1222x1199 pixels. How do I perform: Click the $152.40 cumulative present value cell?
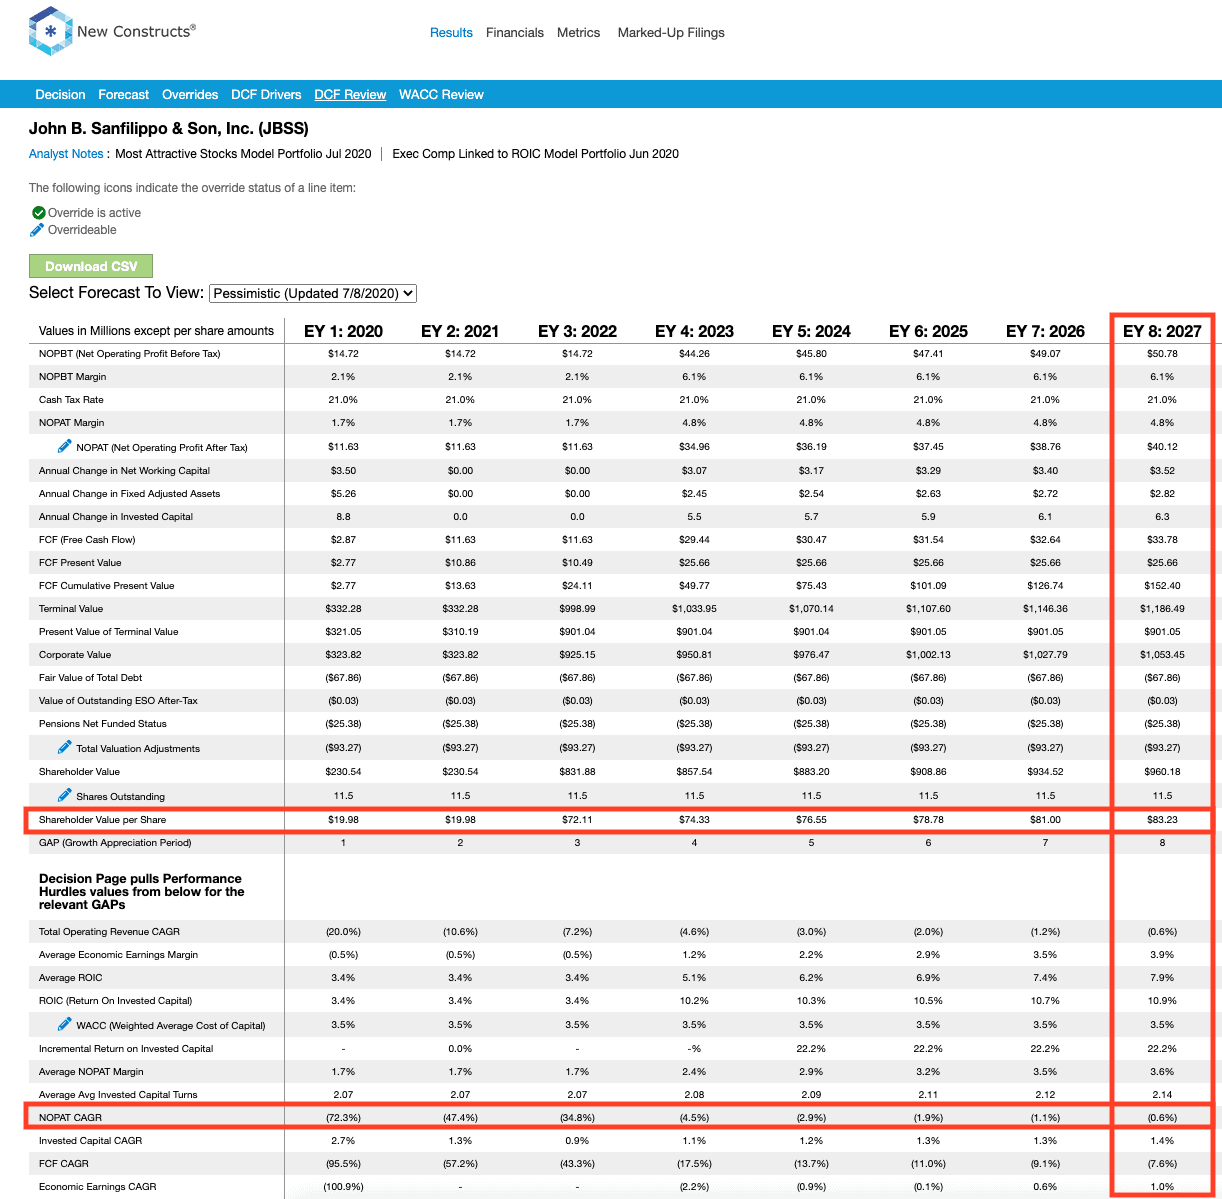pos(1162,586)
